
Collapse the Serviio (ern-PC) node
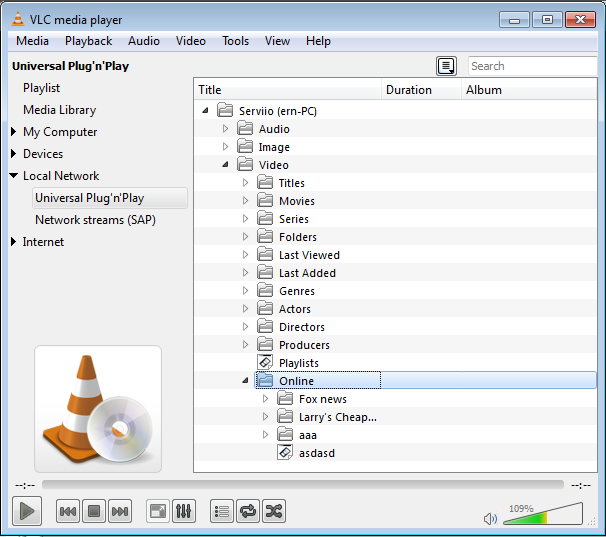206,111
